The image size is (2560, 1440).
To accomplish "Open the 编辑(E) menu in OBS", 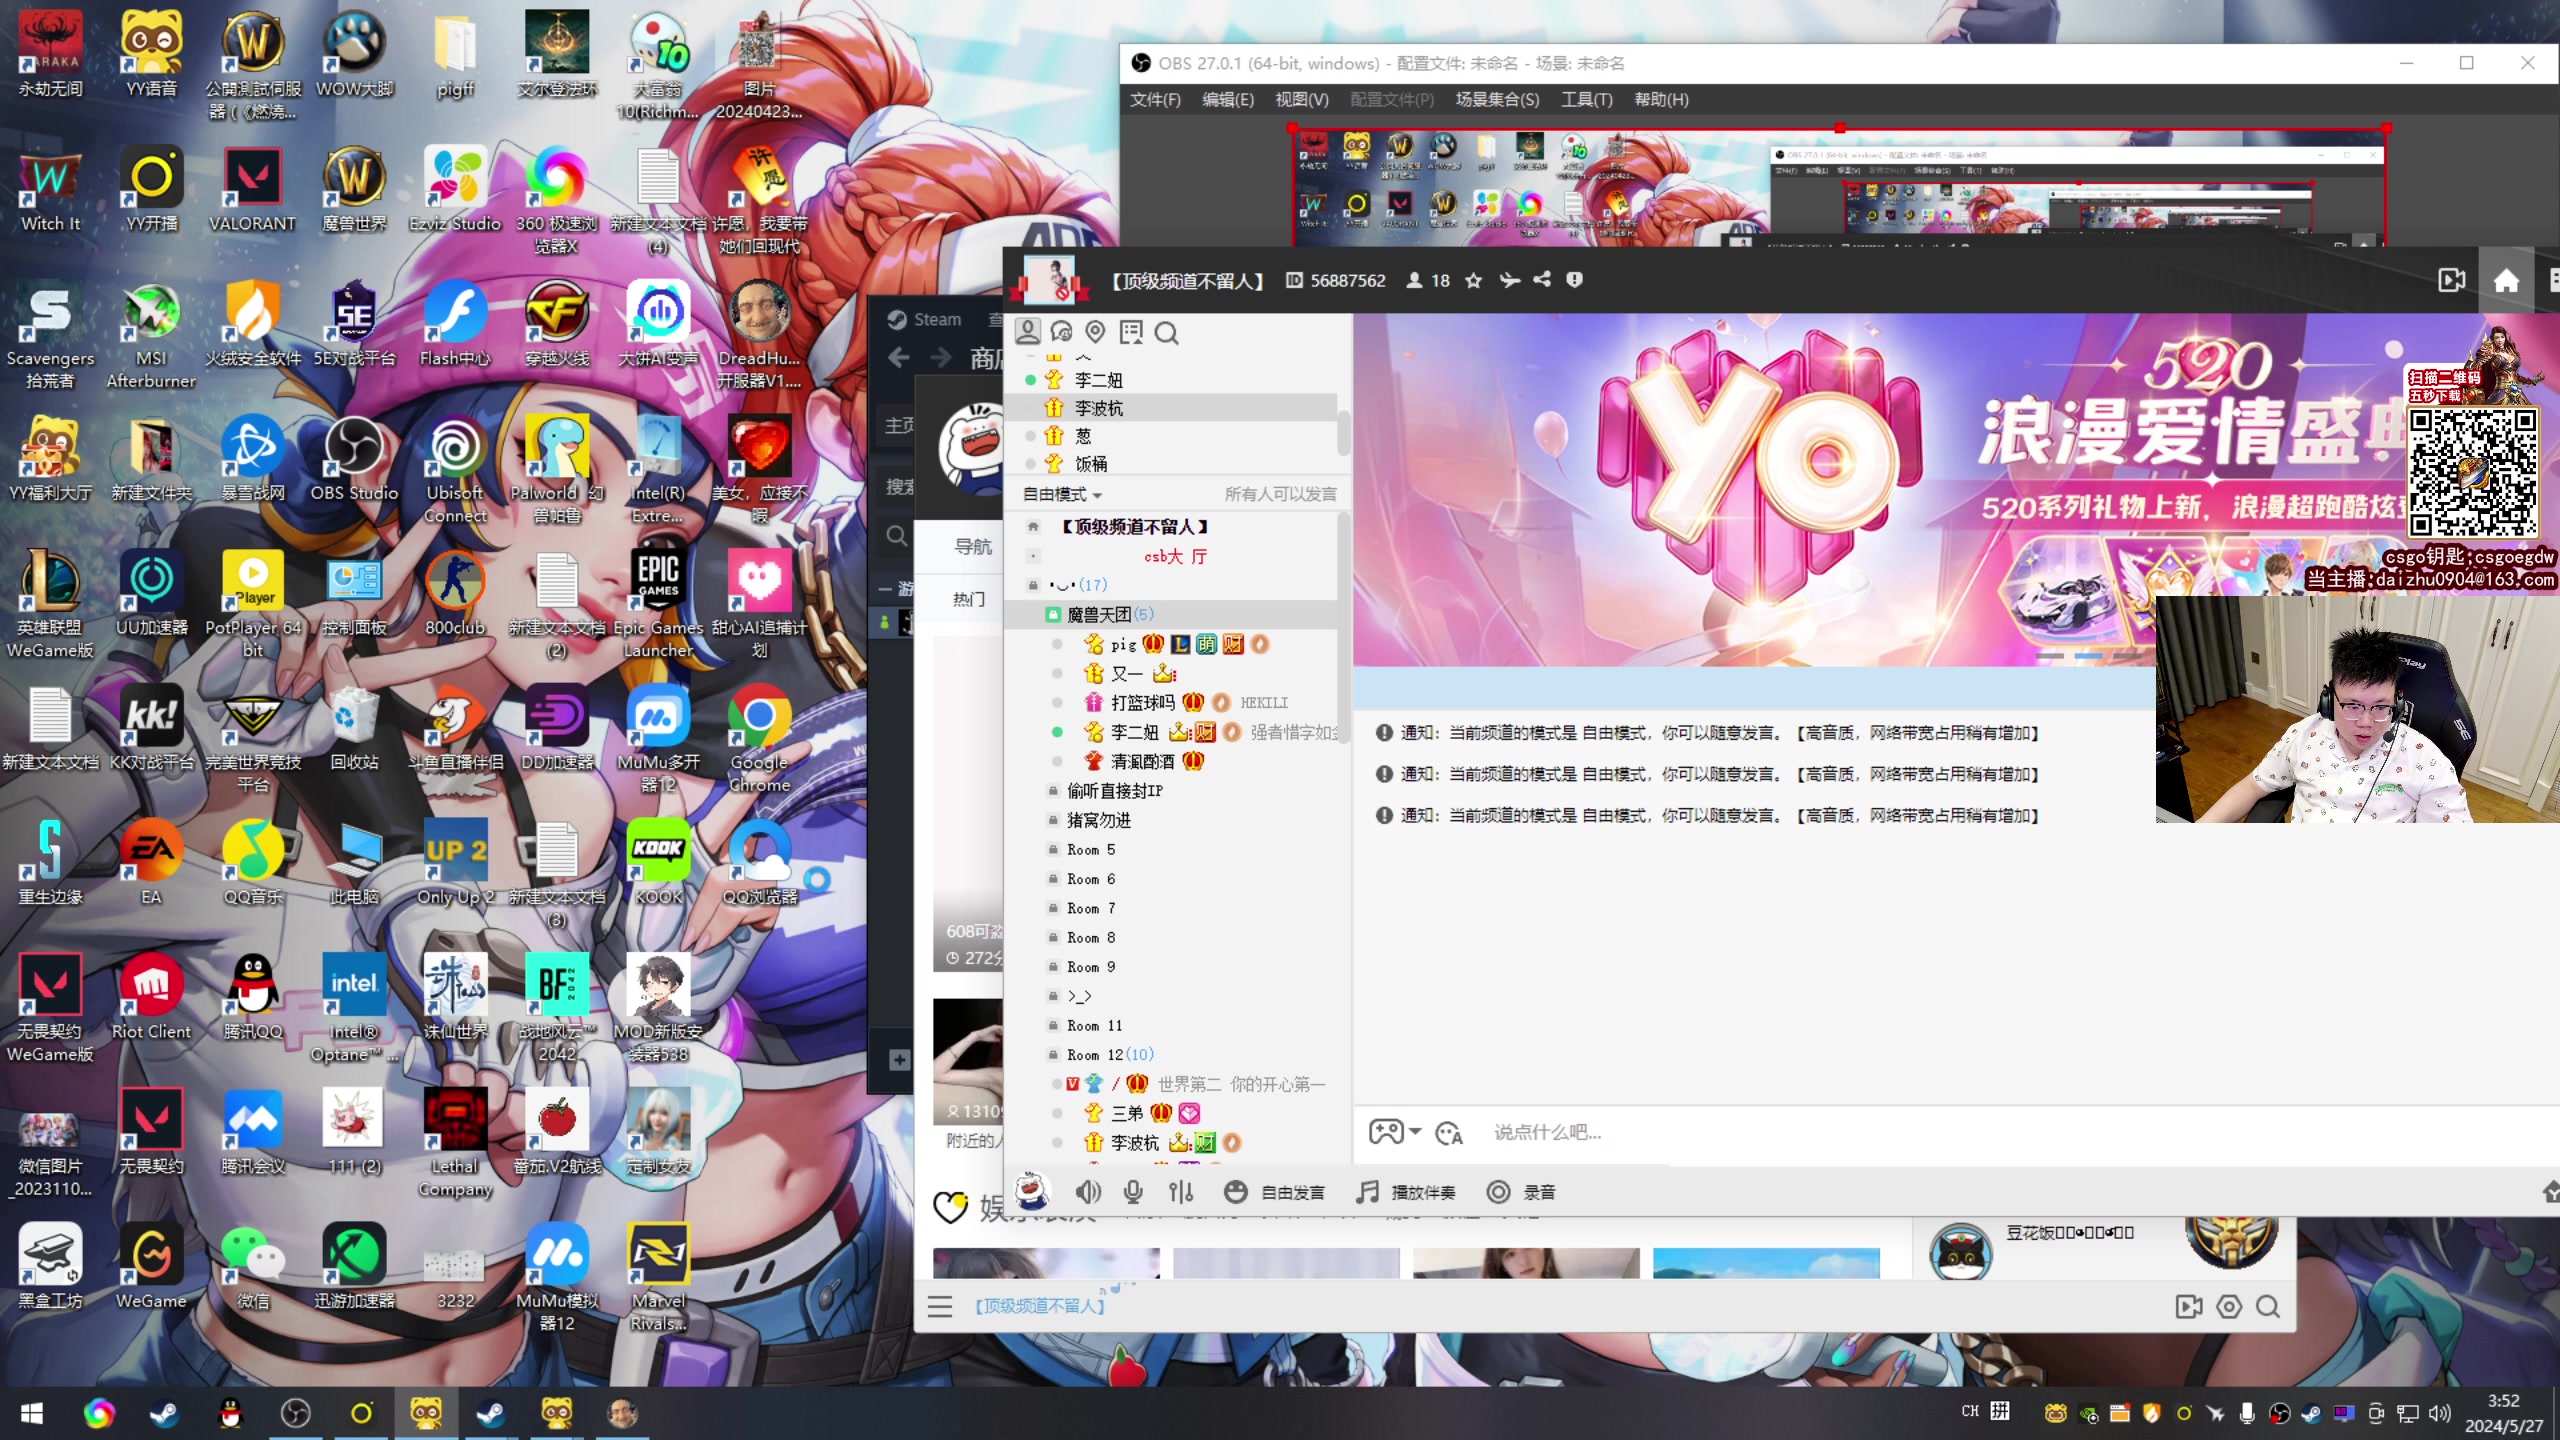I will coord(1227,99).
